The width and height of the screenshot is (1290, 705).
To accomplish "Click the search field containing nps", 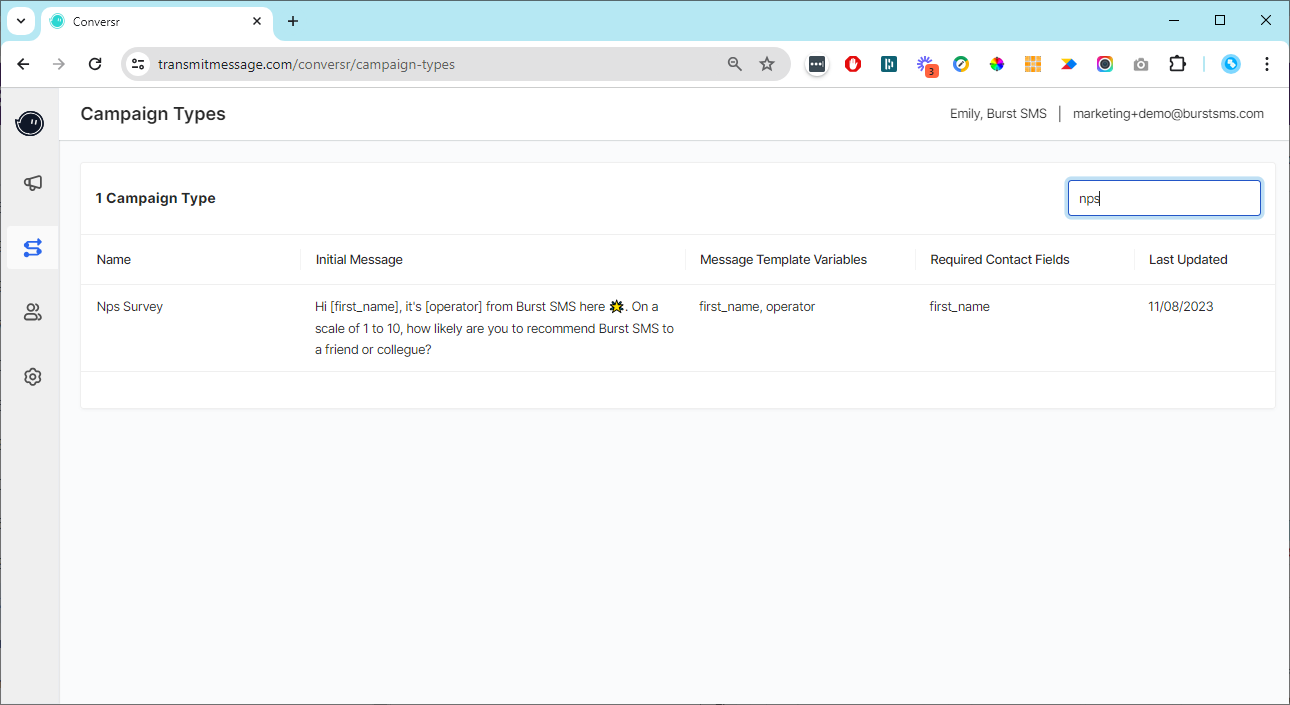I will (x=1164, y=198).
